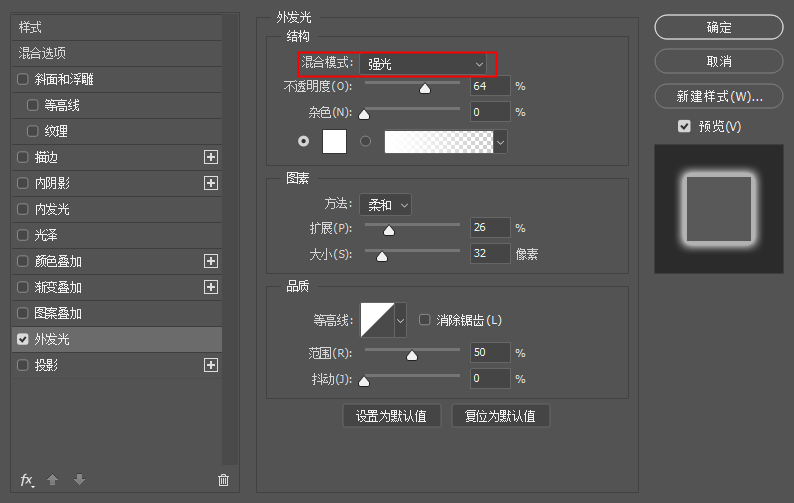Viewport: 794px width, 503px height.
Task: Select the 光泽 row in effects list
Action: (x=116, y=235)
